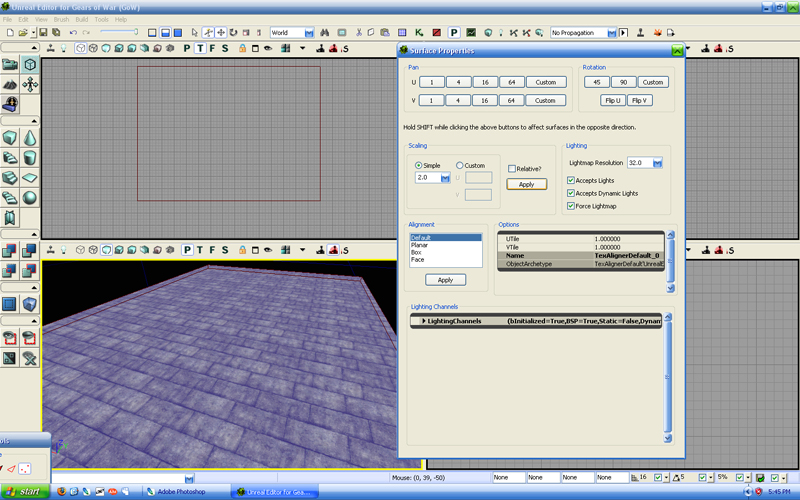Viewport: 800px width, 500px height.
Task: Click the Save floppy disk icon
Action: coord(43,33)
